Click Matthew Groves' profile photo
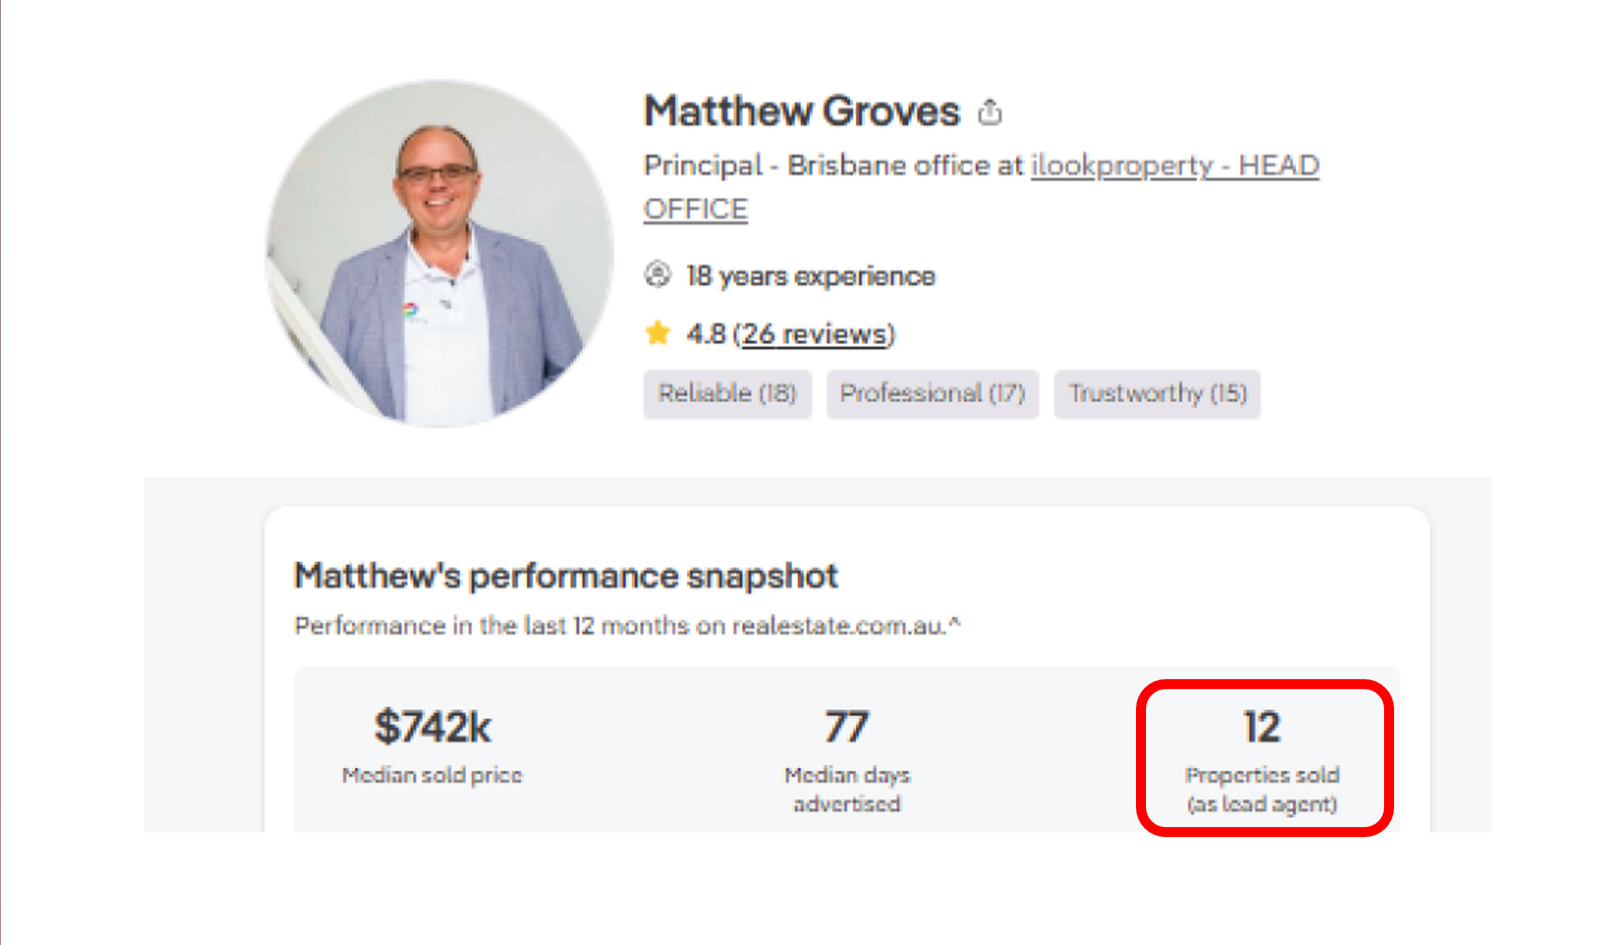Viewport: 1623px width, 945px height. click(x=439, y=254)
